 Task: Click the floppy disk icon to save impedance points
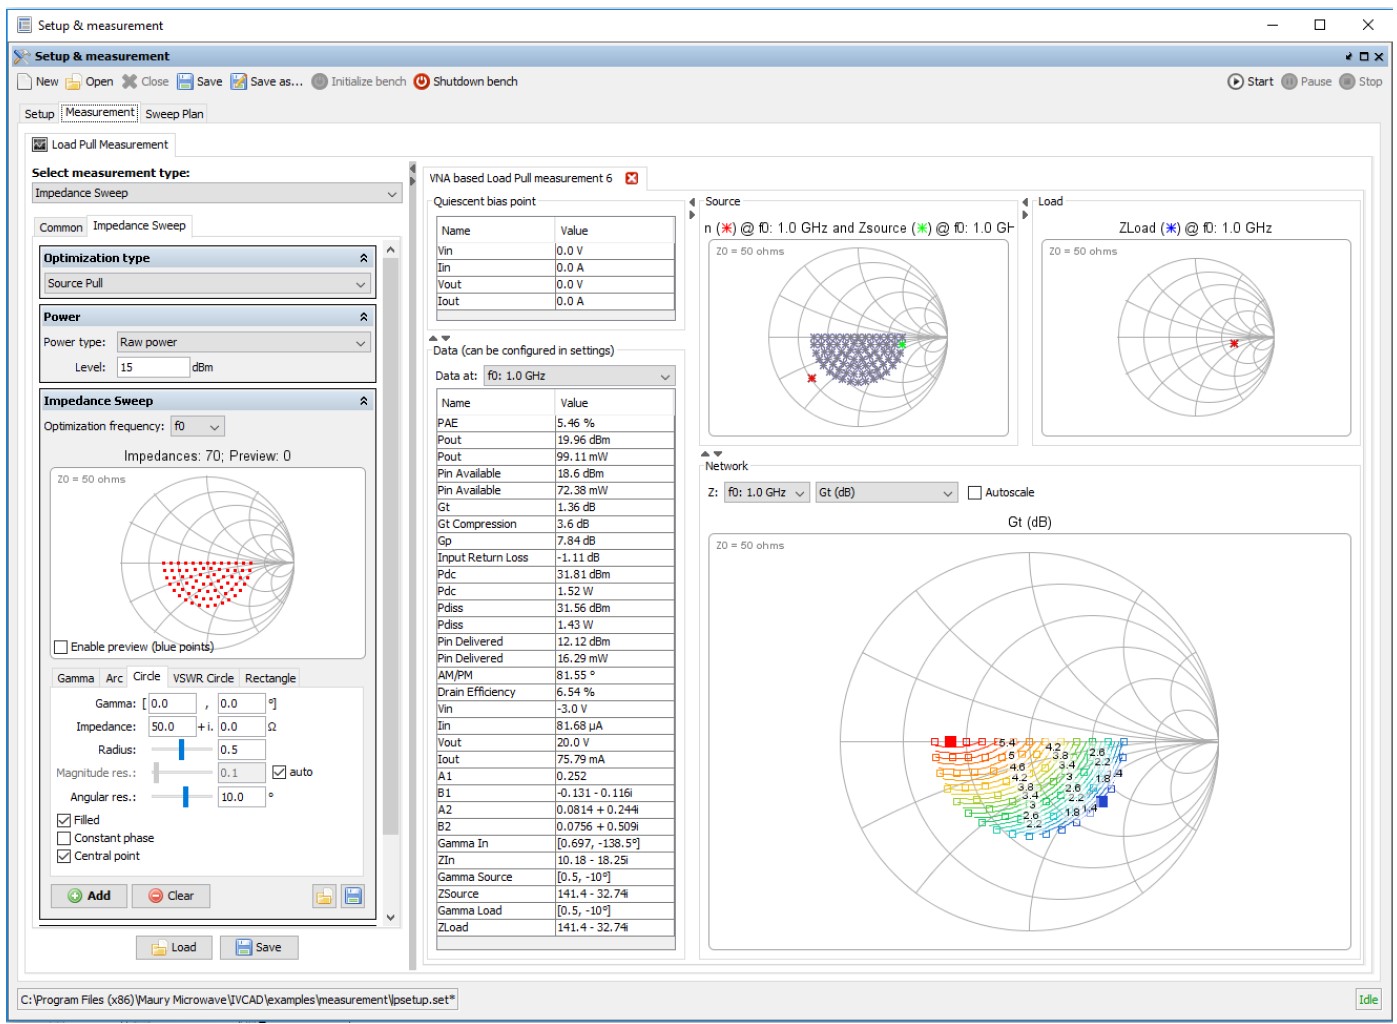(353, 896)
